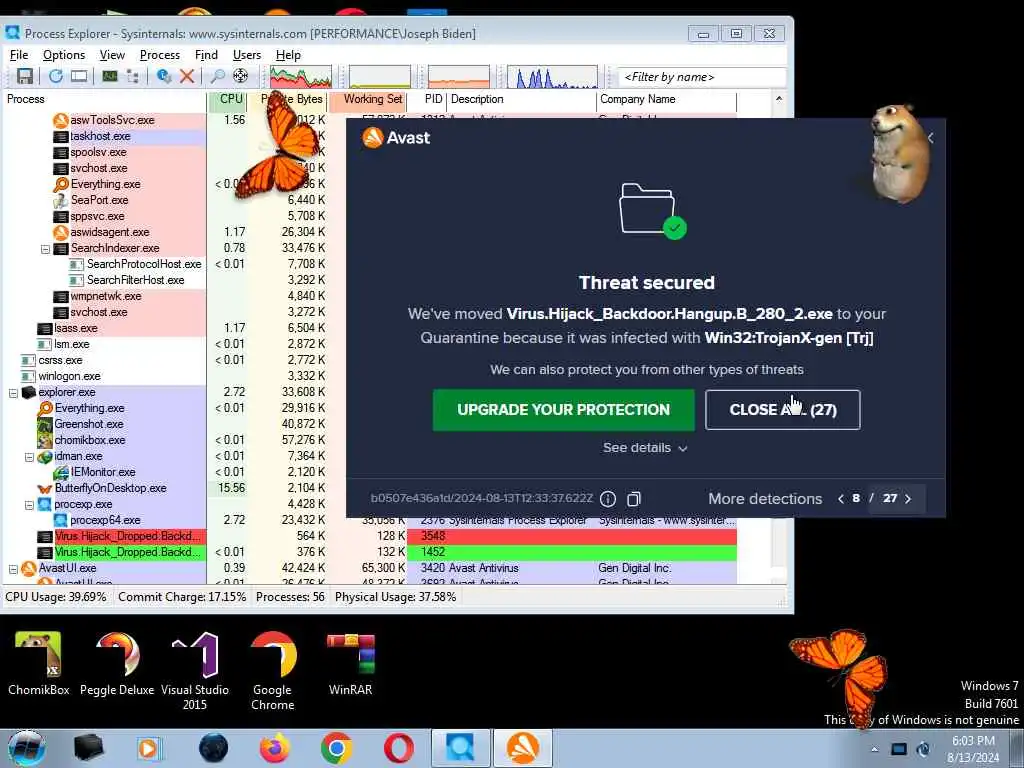Open the CPU usage history graph
Viewport: 1024px width, 768px height.
coord(301,77)
